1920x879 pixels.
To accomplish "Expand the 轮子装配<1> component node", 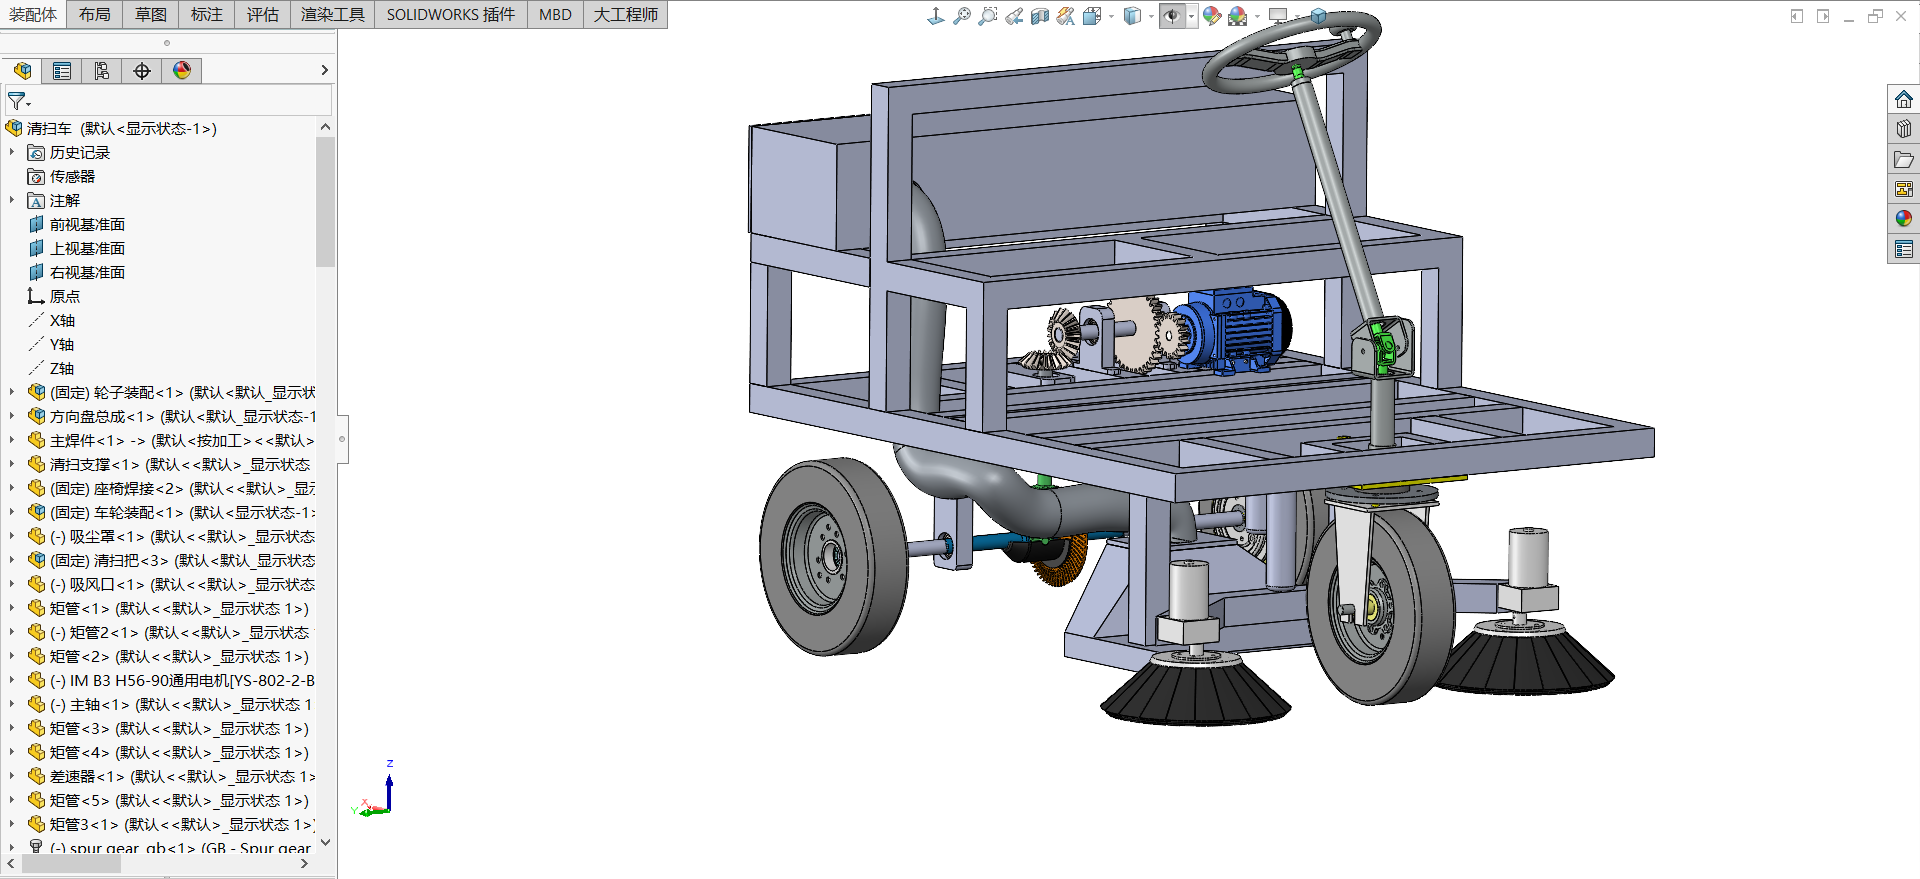I will pos(12,392).
